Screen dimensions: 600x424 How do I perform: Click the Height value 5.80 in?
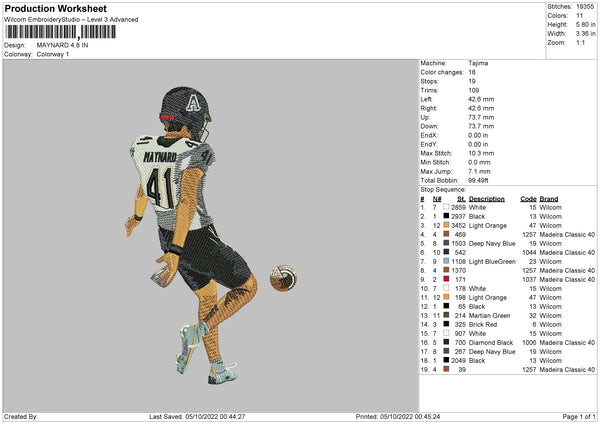click(585, 24)
